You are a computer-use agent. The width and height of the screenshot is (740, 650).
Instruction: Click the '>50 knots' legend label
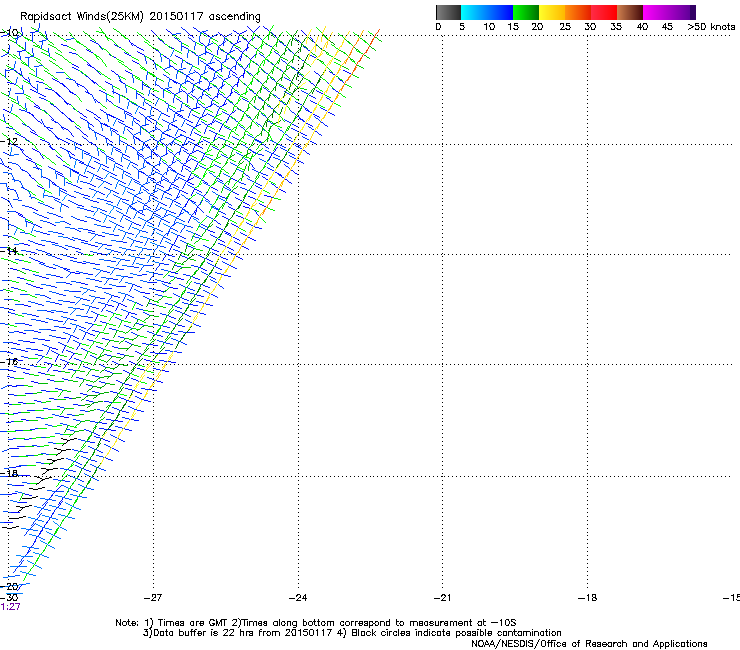tap(711, 27)
